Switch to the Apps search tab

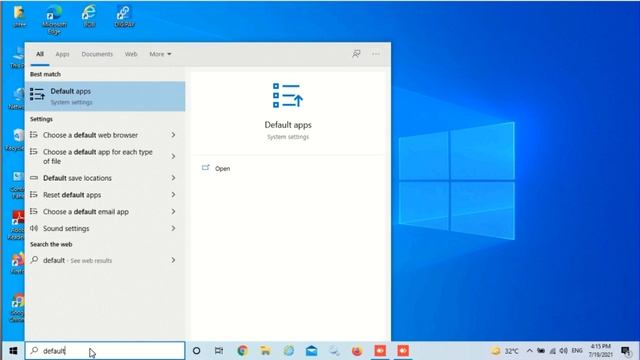click(62, 54)
